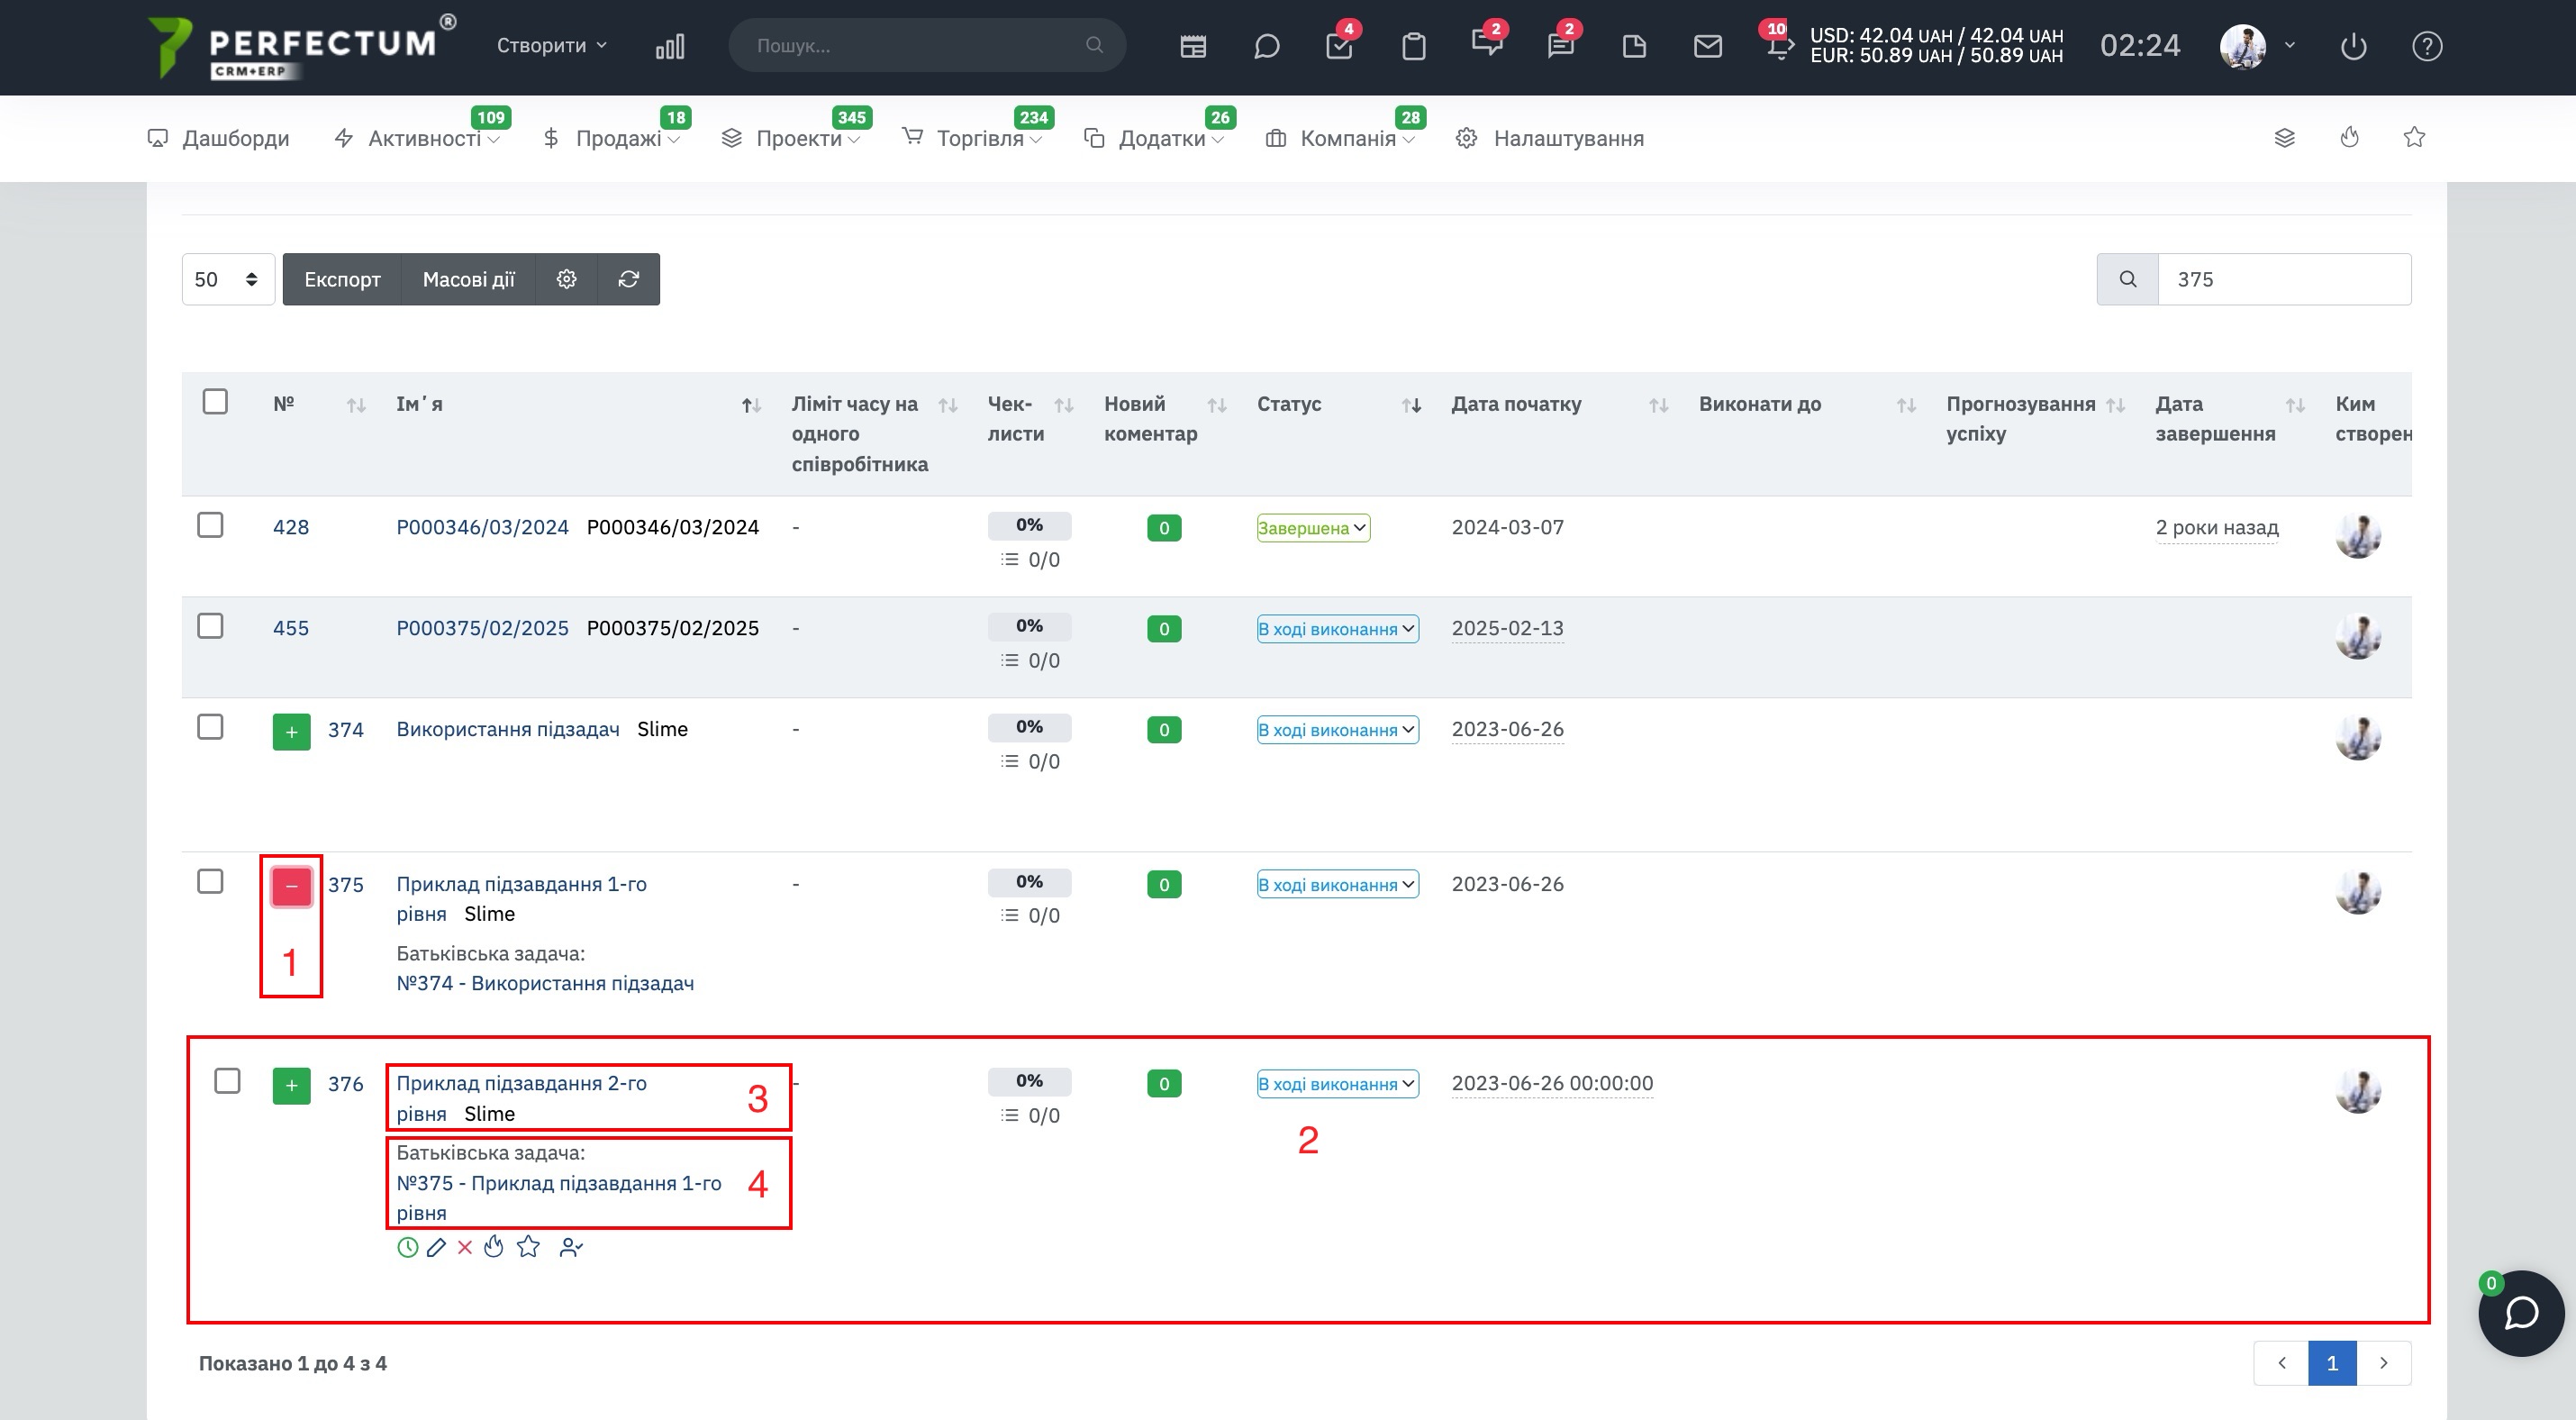This screenshot has height=1420, width=2576.
Task: Open status dropdown for task 374
Action: (x=1338, y=730)
